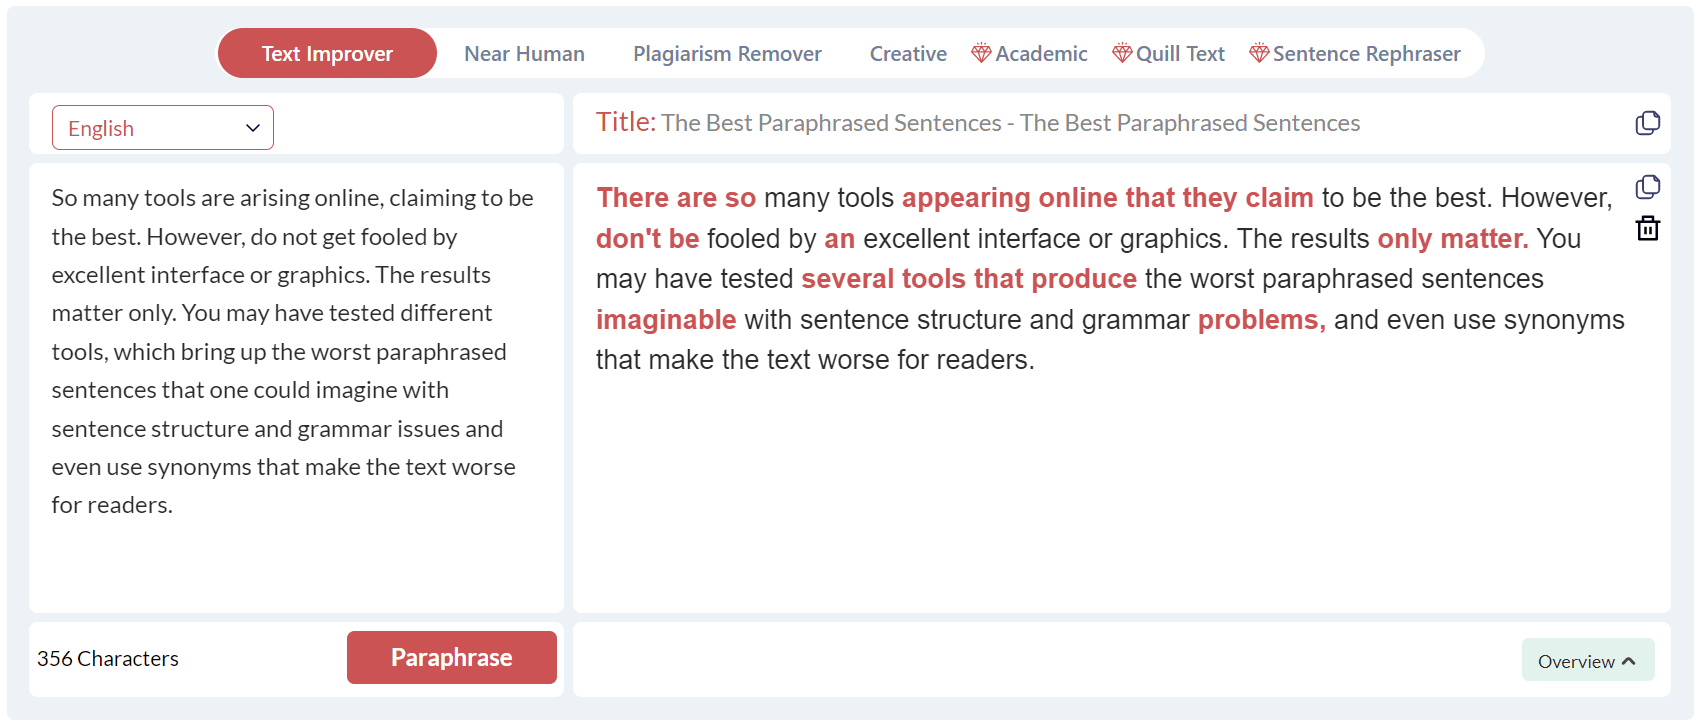Click the highlighted phrase "There are so"
The image size is (1700, 727).
676,198
